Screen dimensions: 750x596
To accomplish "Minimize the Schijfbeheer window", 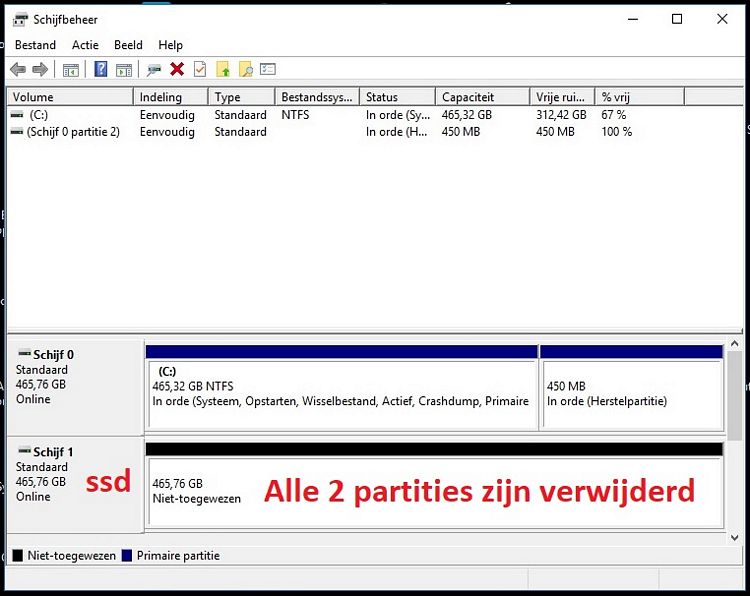I will tap(633, 20).
